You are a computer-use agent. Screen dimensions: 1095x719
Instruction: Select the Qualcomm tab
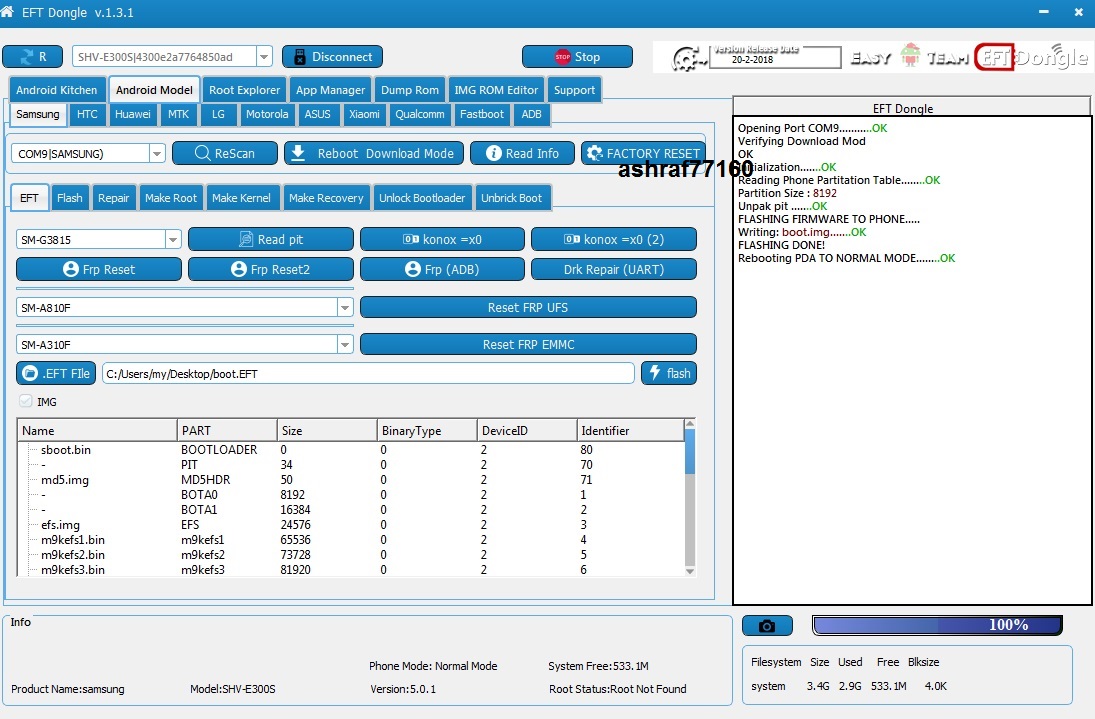point(420,114)
